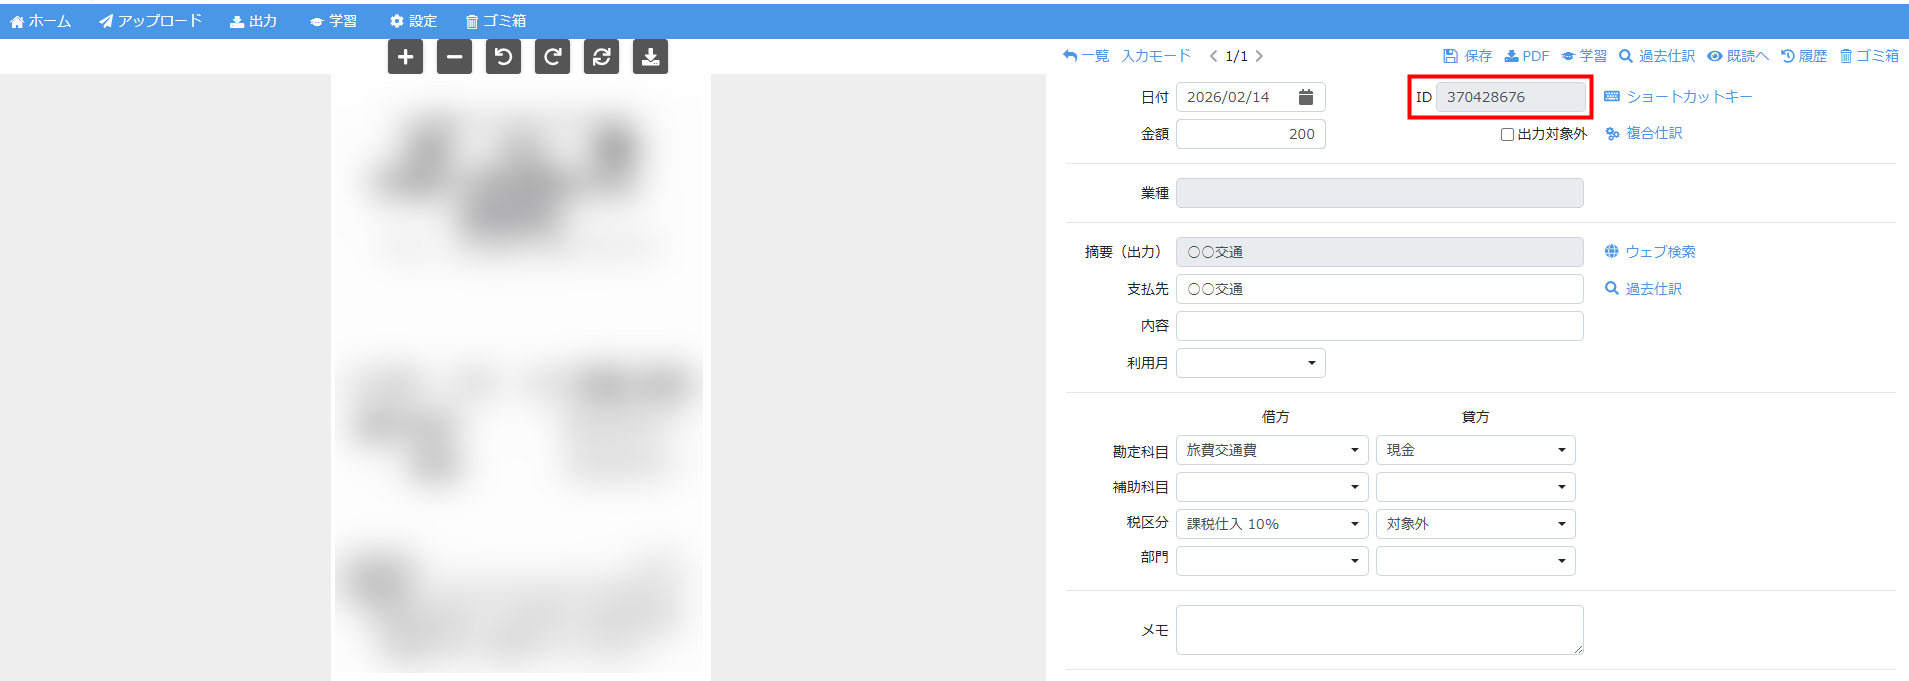
Task: Open the アップロード menu
Action: pyautogui.click(x=151, y=21)
